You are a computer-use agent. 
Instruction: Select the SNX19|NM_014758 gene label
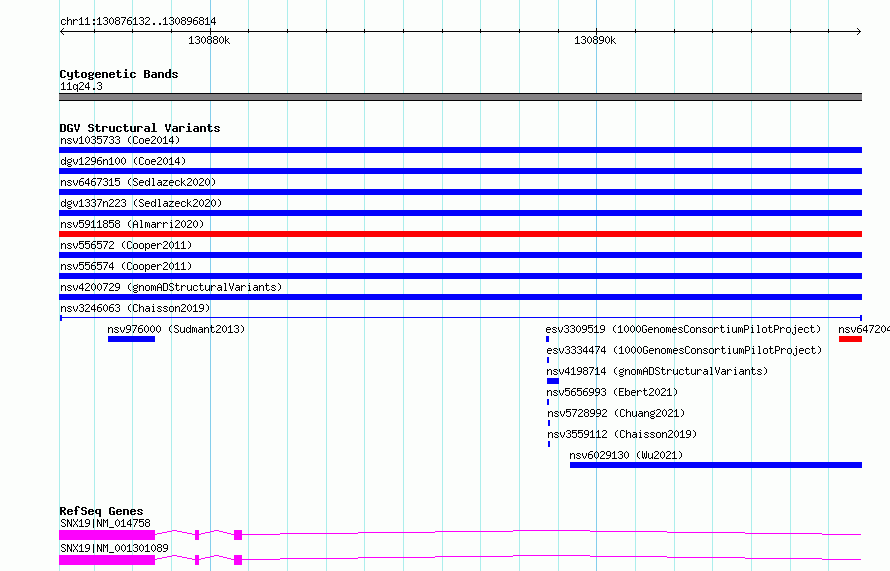click(105, 523)
